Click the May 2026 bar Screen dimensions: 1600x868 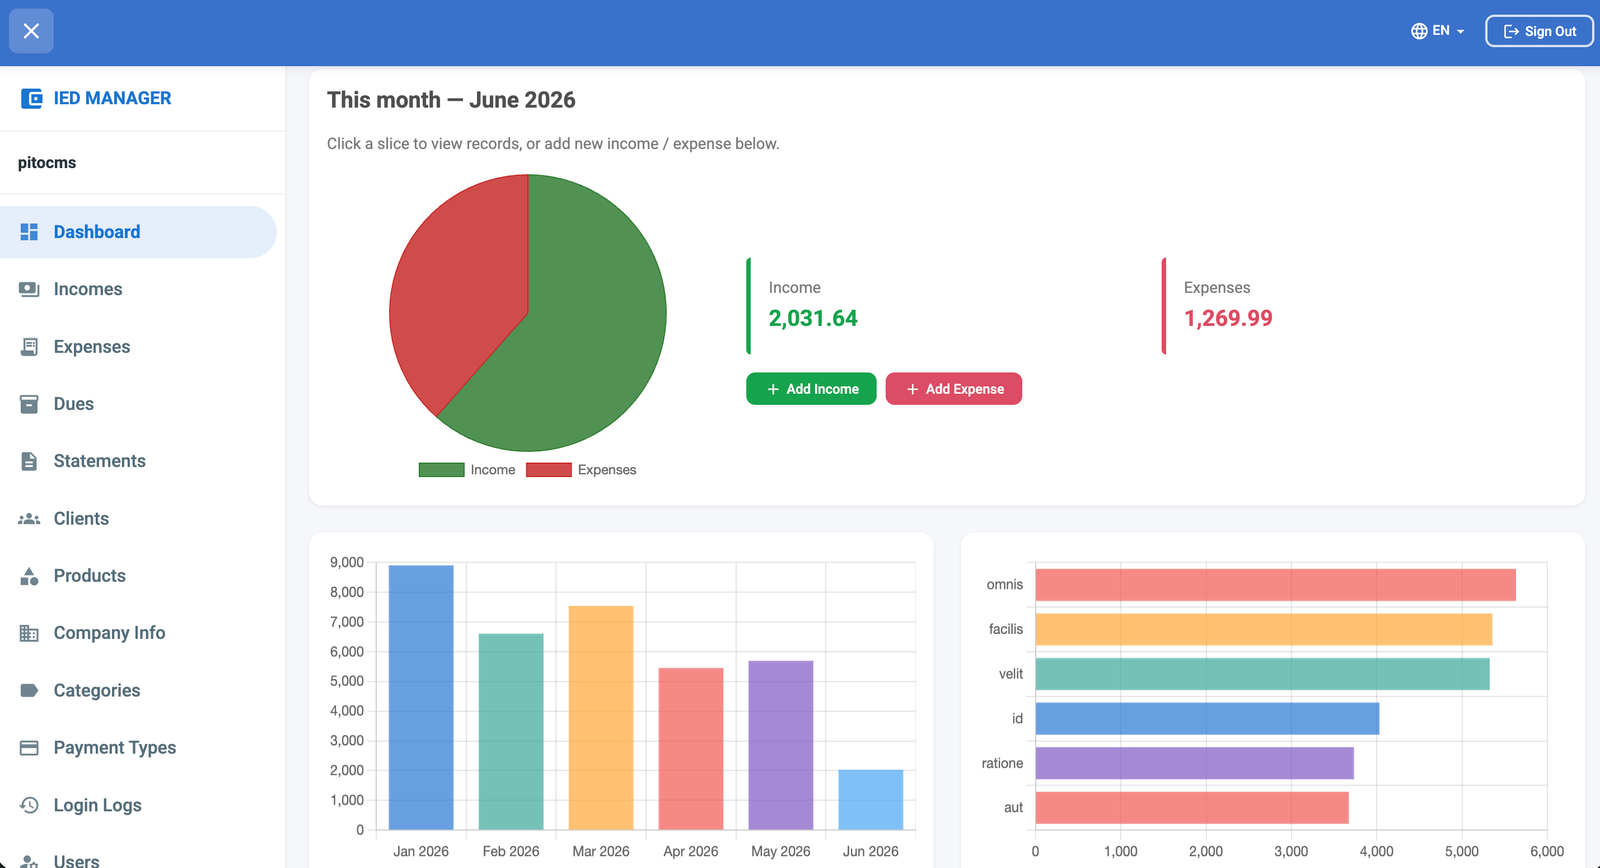coord(781,745)
